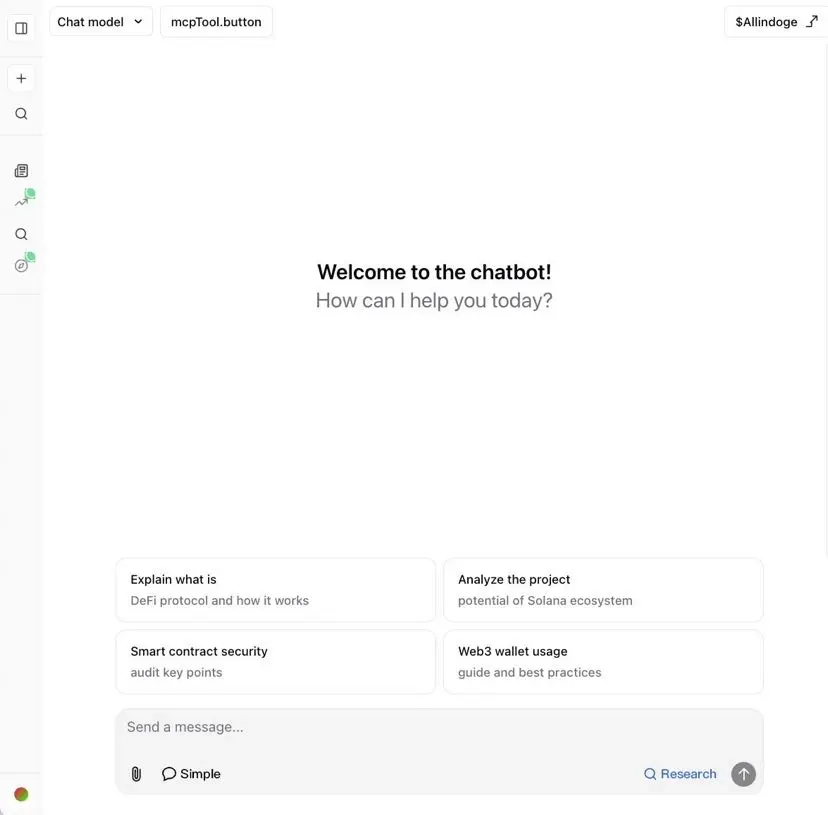Pick 'Smart contract security' suggestion card
Image resolution: width=828 pixels, height=815 pixels.
[275, 662]
